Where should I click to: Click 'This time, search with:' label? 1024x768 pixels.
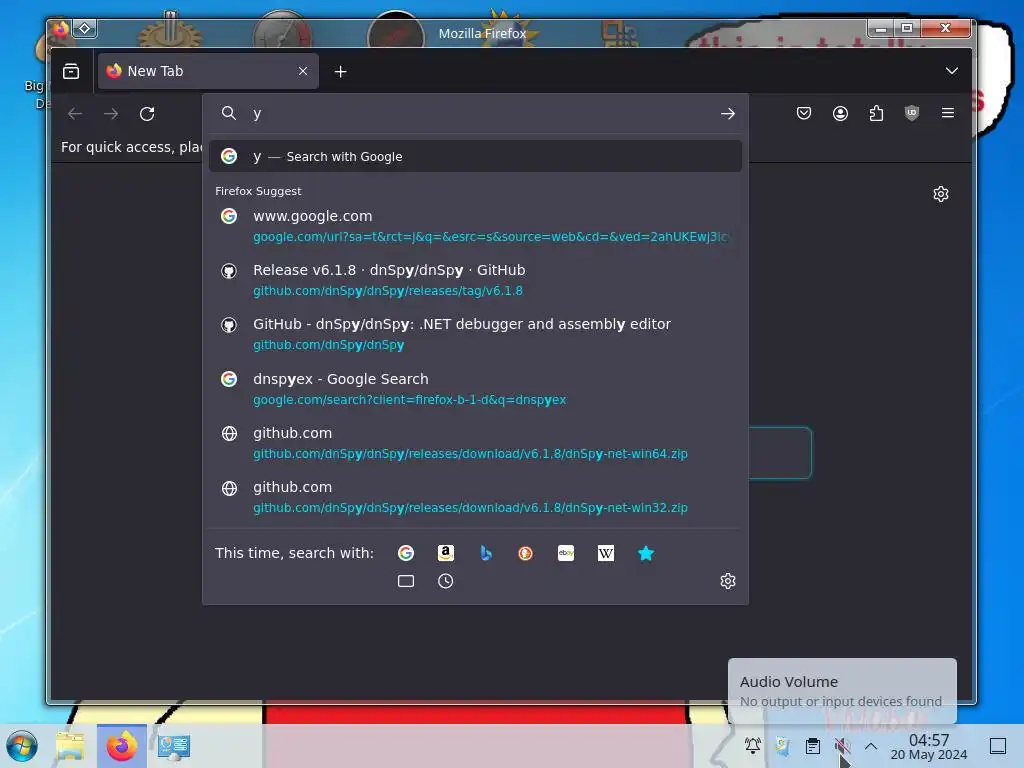(x=295, y=553)
